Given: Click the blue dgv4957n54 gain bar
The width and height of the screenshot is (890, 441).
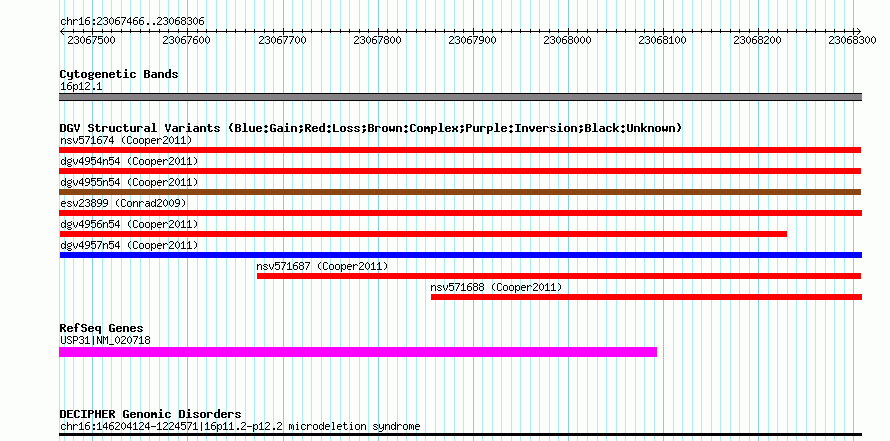Looking at the screenshot, I should pos(460,255).
